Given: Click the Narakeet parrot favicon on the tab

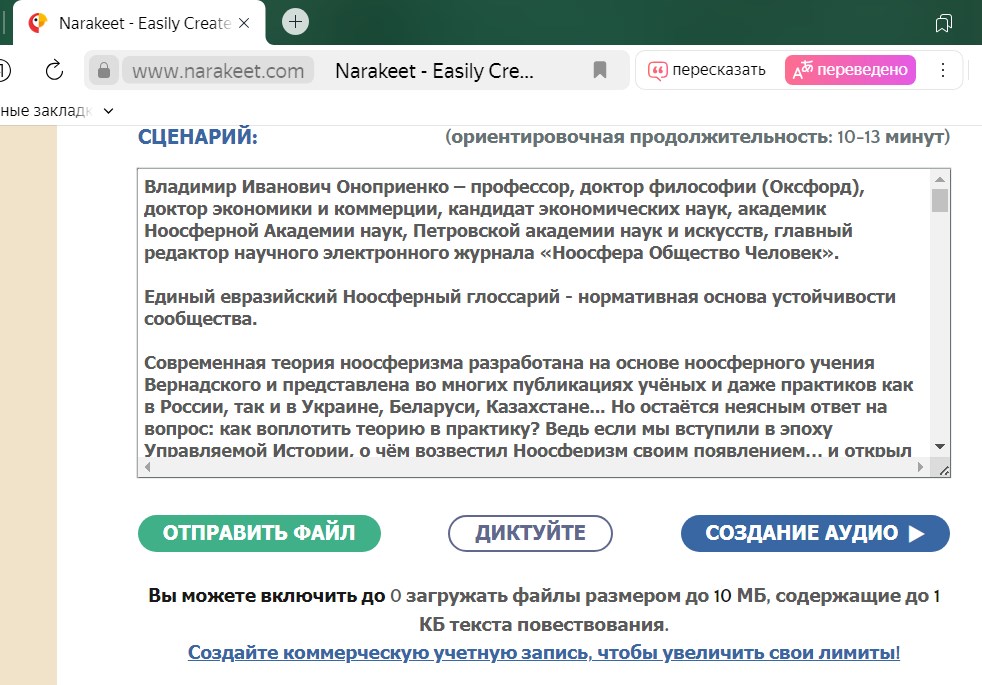Looking at the screenshot, I should coord(38,23).
